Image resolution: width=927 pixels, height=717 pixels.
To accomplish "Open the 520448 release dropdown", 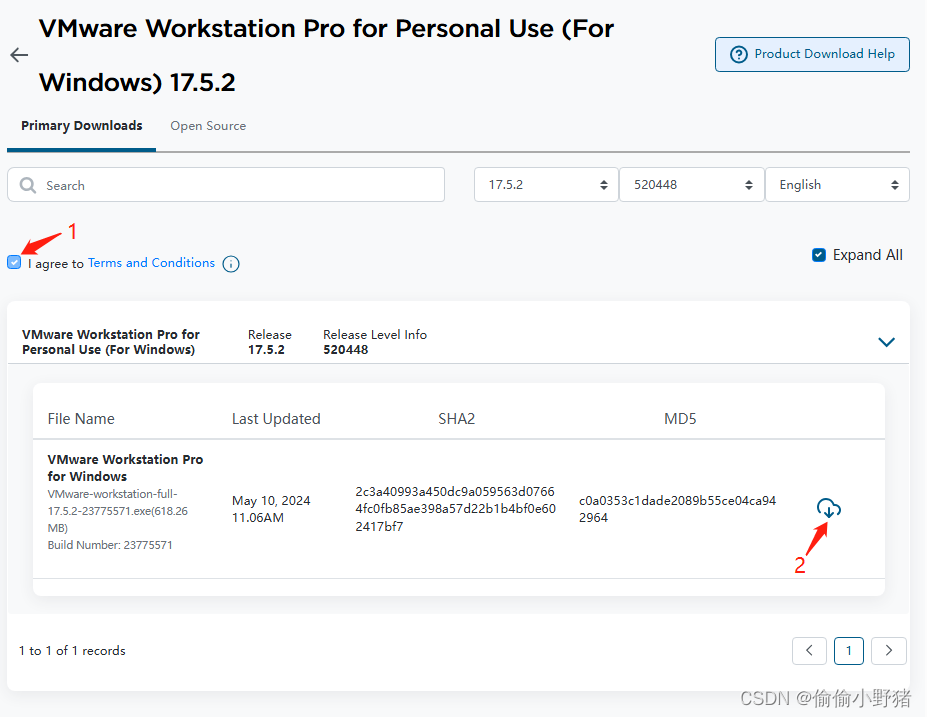I will (x=691, y=184).
